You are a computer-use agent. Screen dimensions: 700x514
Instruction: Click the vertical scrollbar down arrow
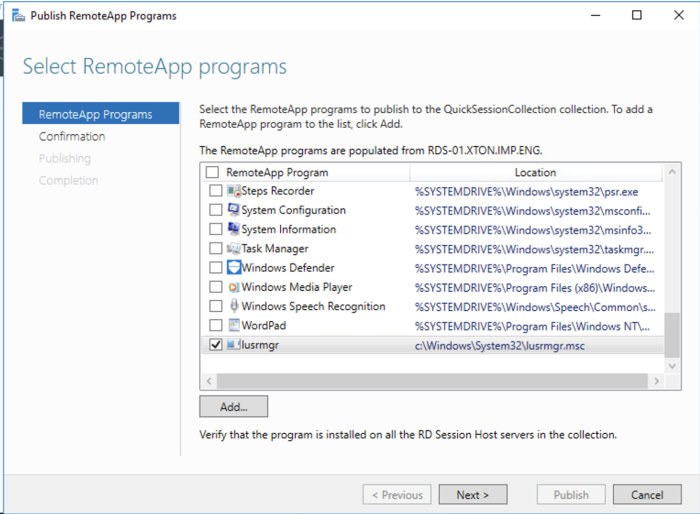click(x=672, y=365)
